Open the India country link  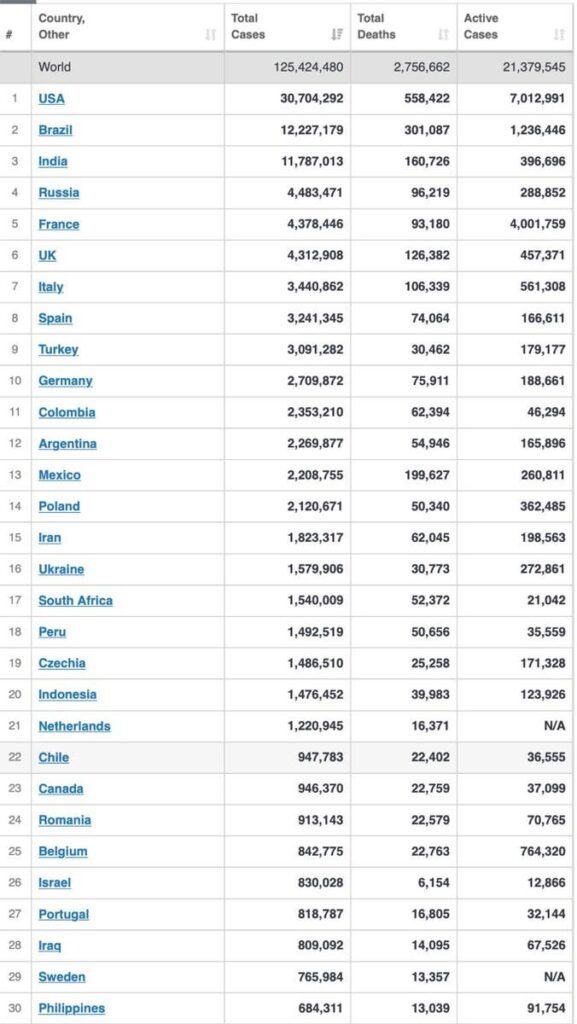[x=53, y=161]
